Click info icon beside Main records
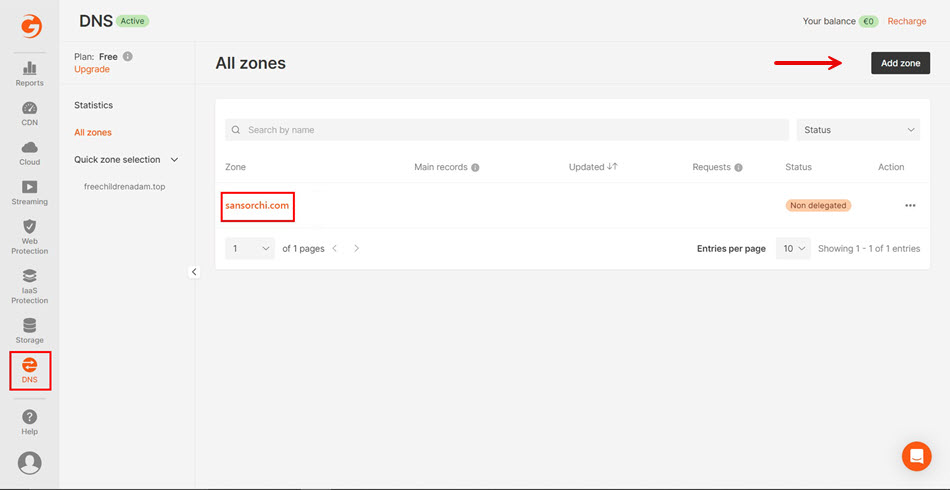The width and height of the screenshot is (950, 490). tap(475, 168)
